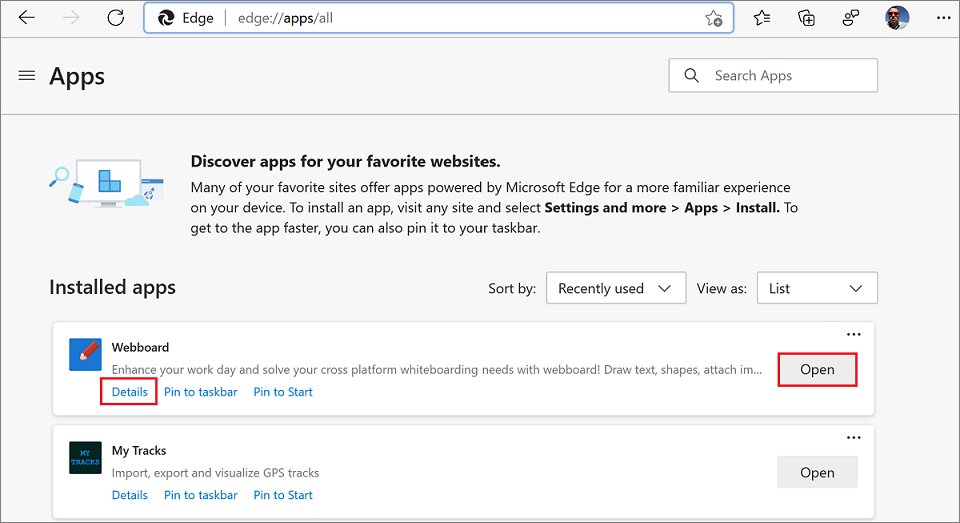The image size is (960, 523).
Task: Click the Edge logo in the address bar
Action: pyautogui.click(x=166, y=18)
